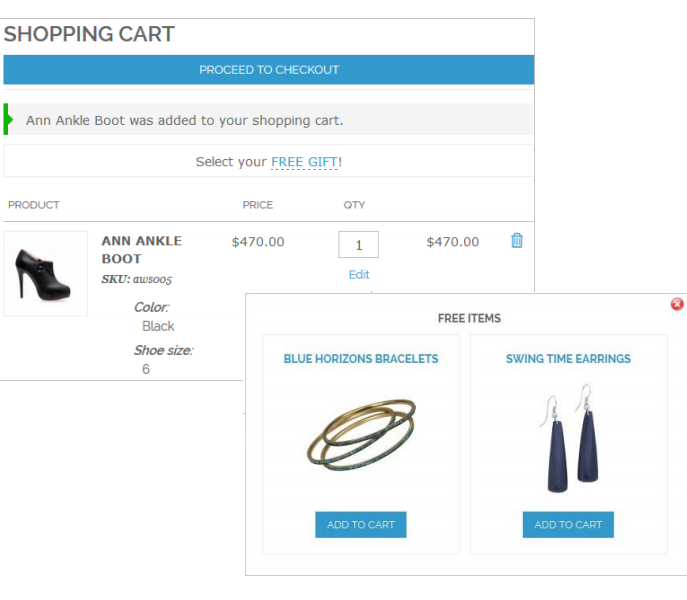This screenshot has height=600, width=687.
Task: Click the 'added to your shopping cart' message
Action: [x=184, y=120]
